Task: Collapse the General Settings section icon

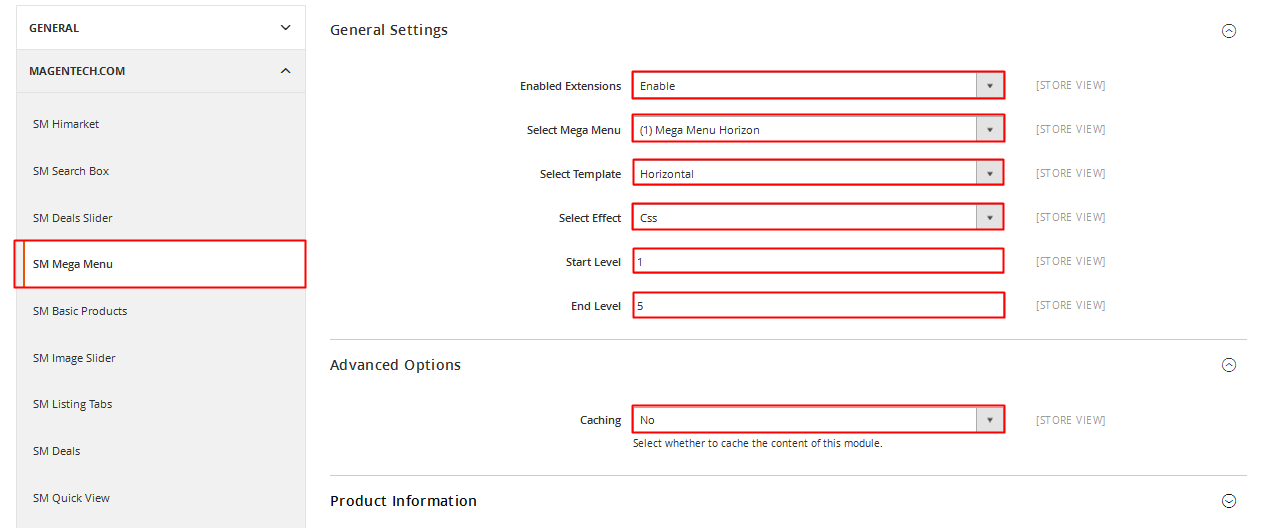Action: tap(1228, 31)
